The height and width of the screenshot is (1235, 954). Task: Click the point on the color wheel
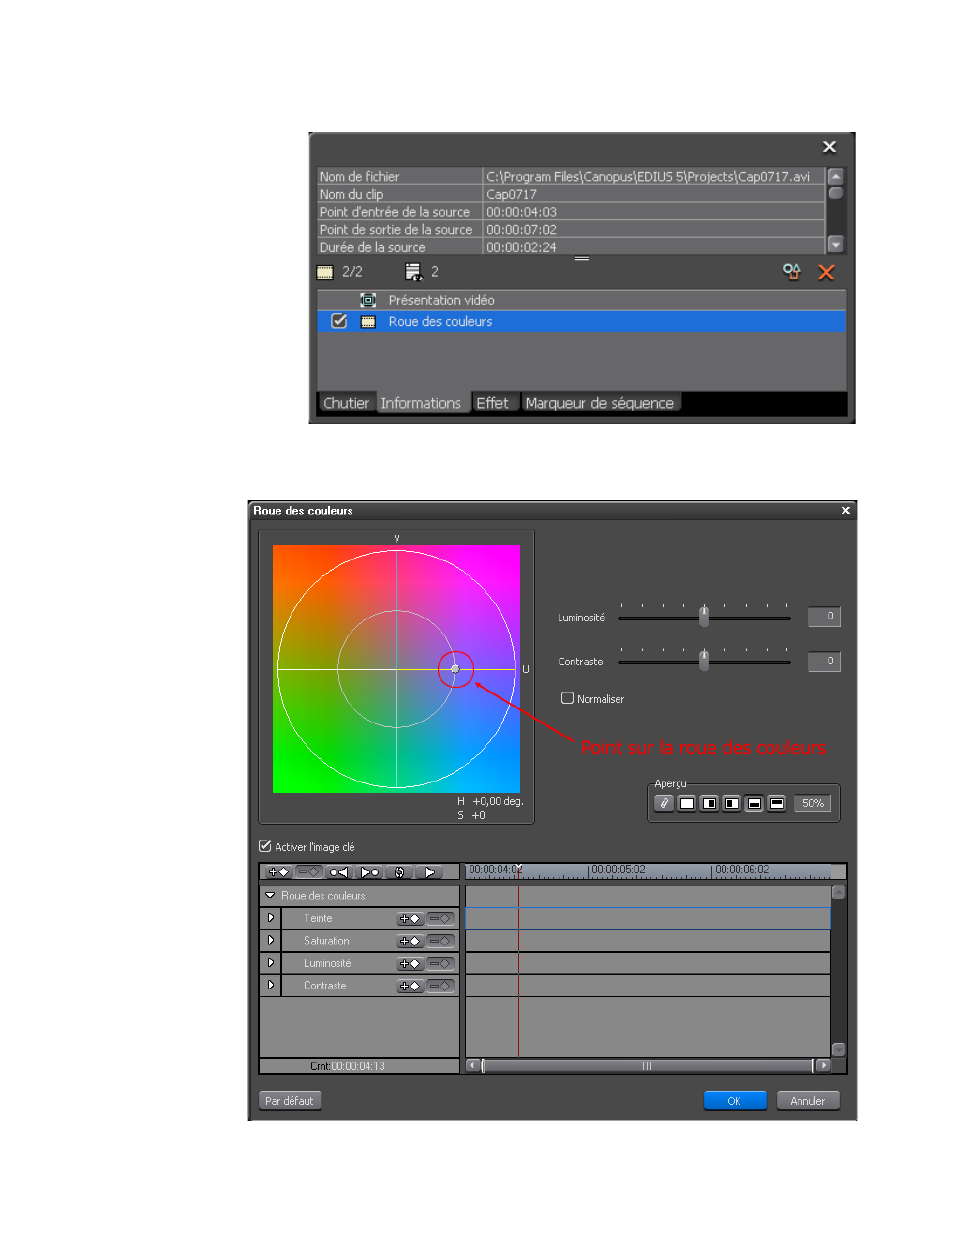[x=455, y=669]
